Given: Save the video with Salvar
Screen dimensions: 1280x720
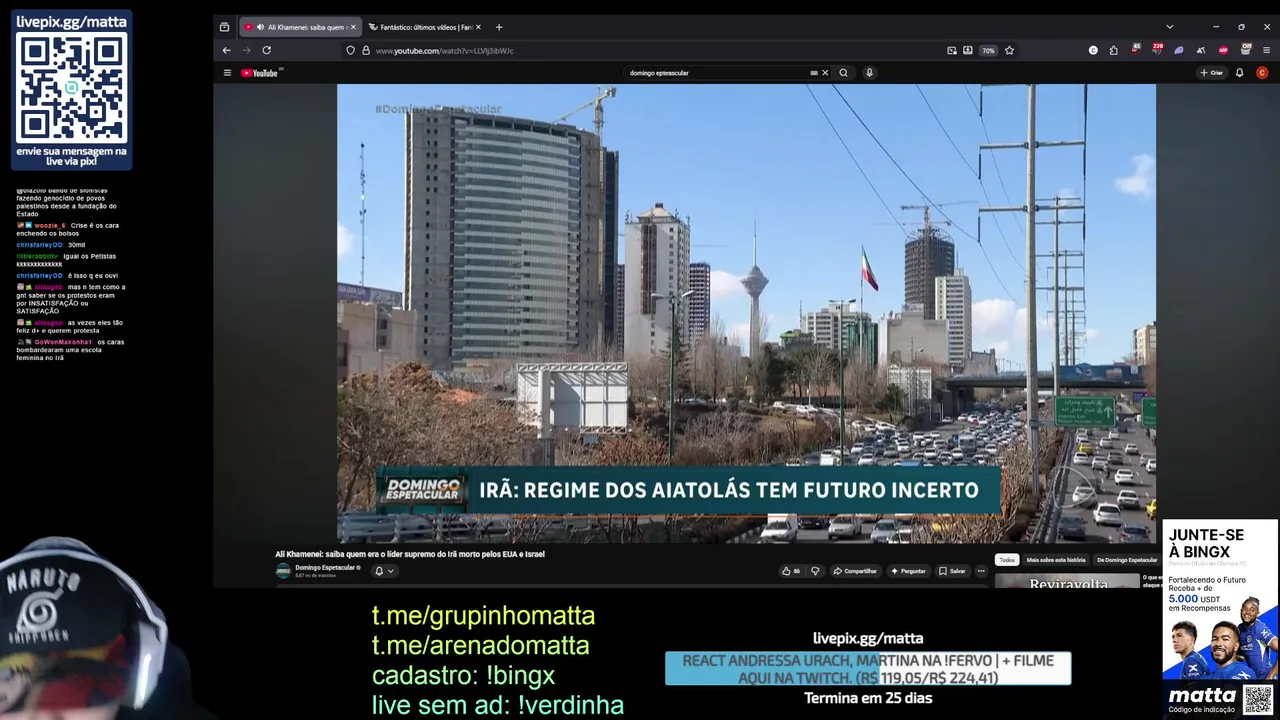Looking at the screenshot, I should click(x=952, y=571).
